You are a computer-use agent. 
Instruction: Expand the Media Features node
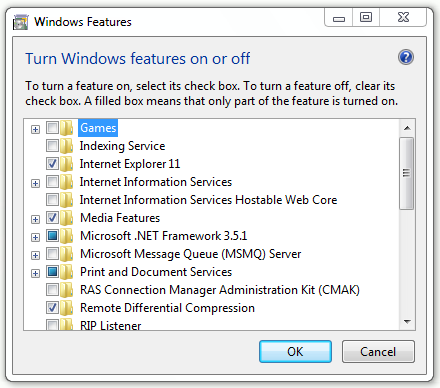[35, 219]
